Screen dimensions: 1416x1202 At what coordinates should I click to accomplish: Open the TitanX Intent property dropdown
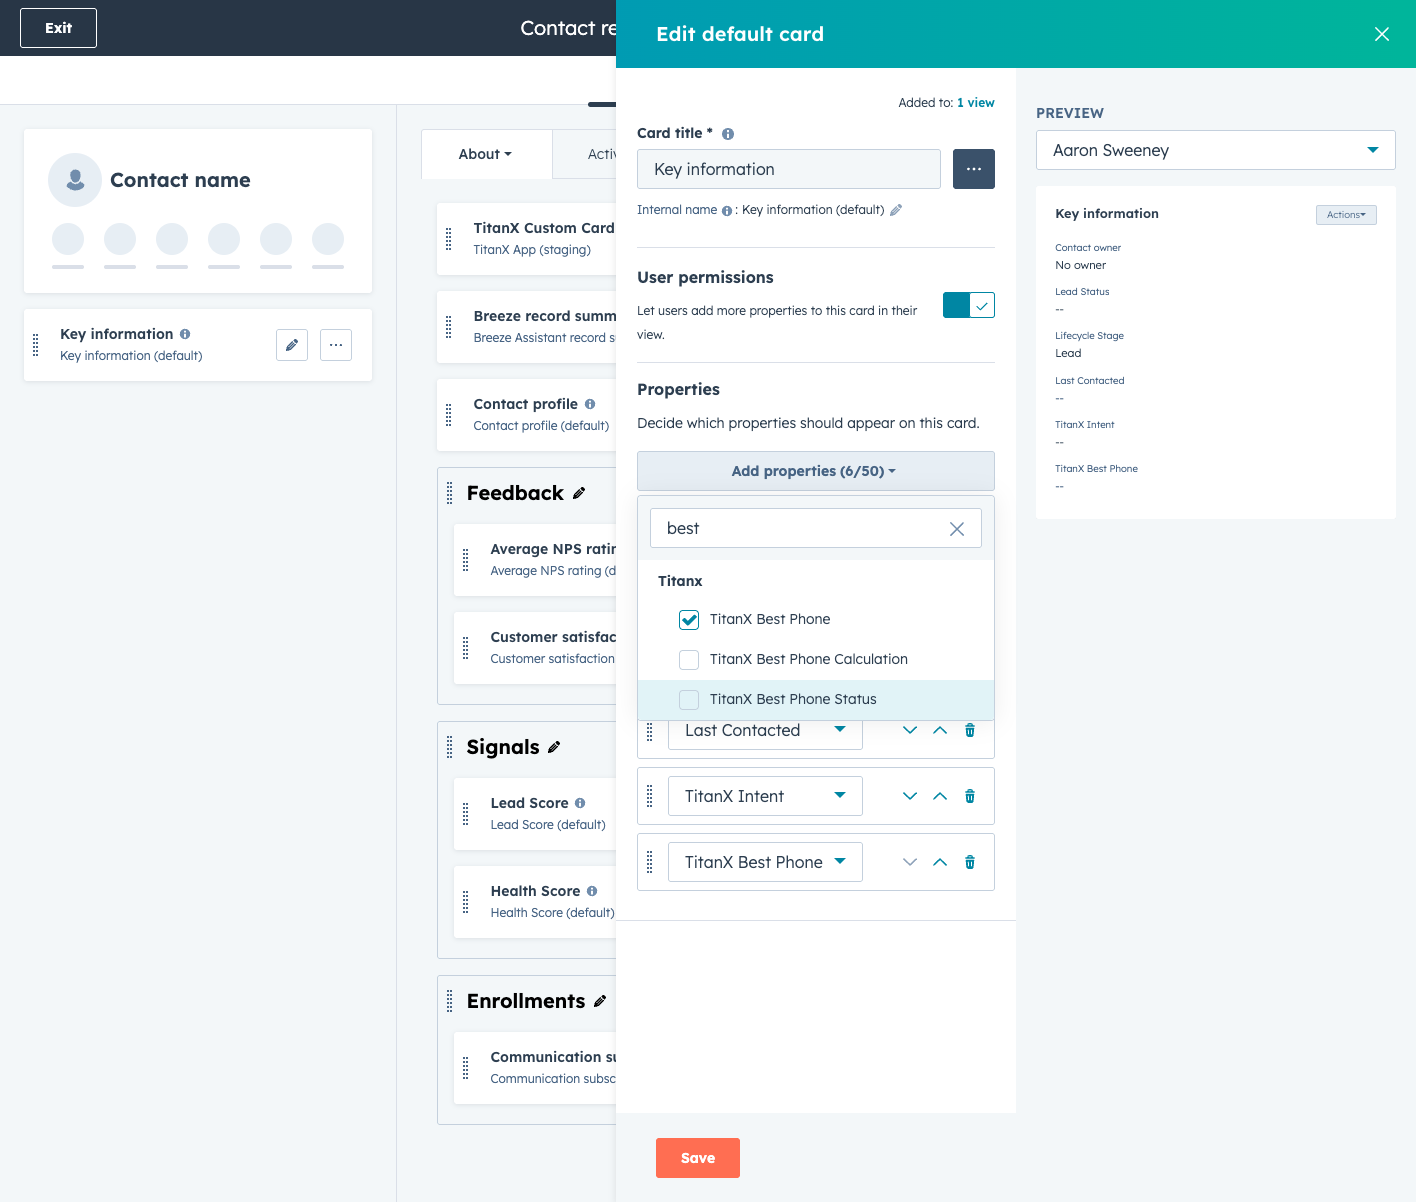(x=765, y=796)
